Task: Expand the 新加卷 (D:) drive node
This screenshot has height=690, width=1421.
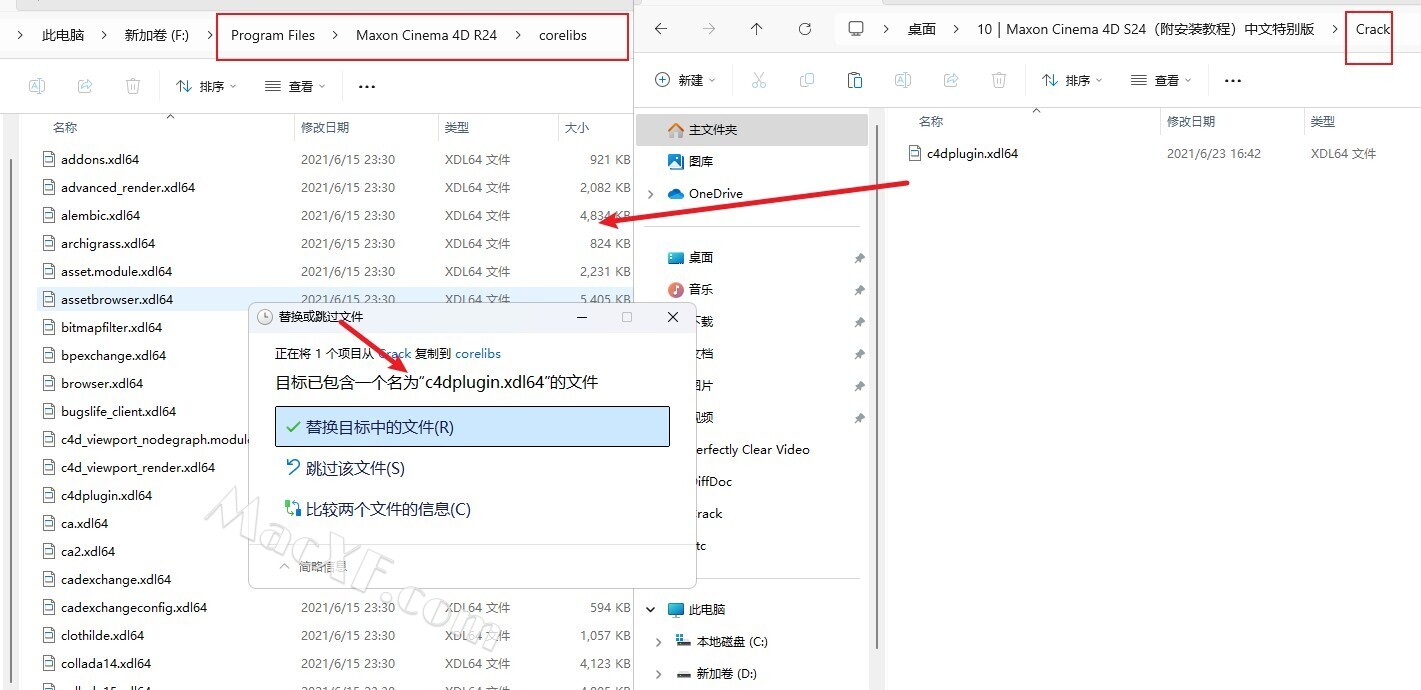Action: [x=659, y=674]
